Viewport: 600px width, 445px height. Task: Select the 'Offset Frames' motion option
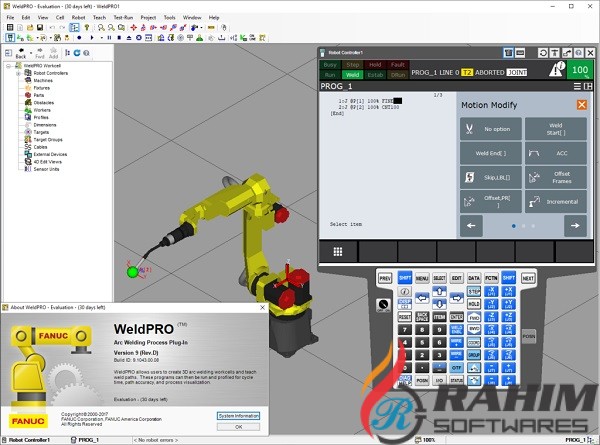[556, 177]
